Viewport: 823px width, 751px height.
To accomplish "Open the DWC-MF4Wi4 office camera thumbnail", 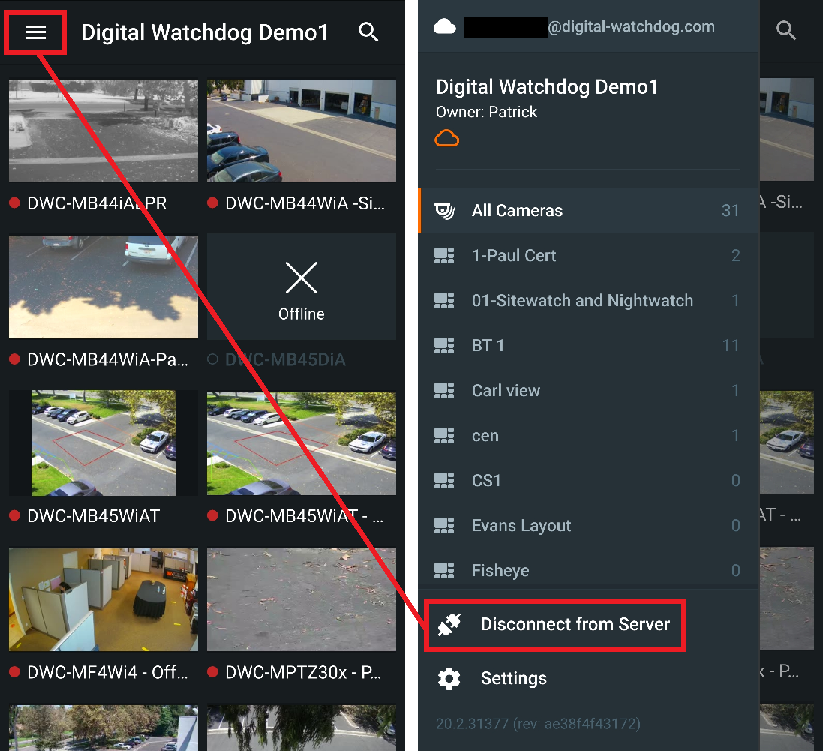I will [x=103, y=599].
